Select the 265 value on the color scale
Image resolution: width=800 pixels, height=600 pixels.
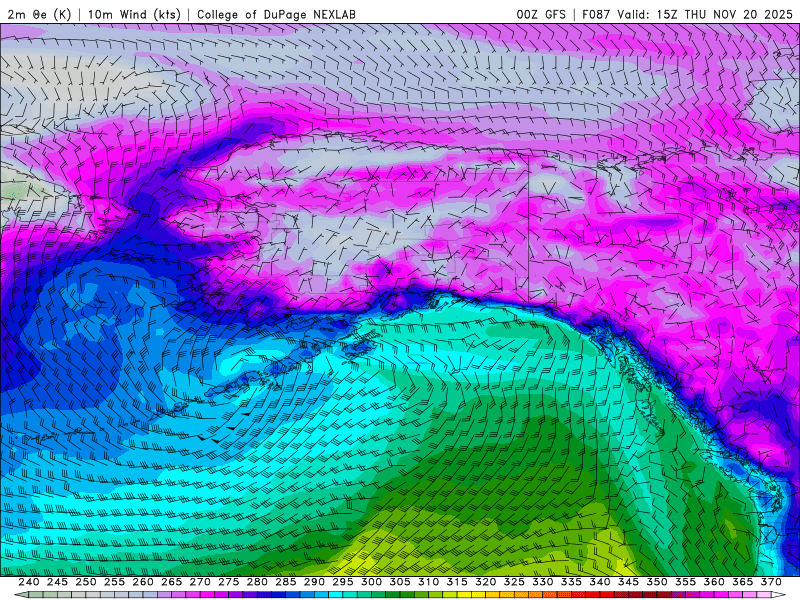[171, 582]
